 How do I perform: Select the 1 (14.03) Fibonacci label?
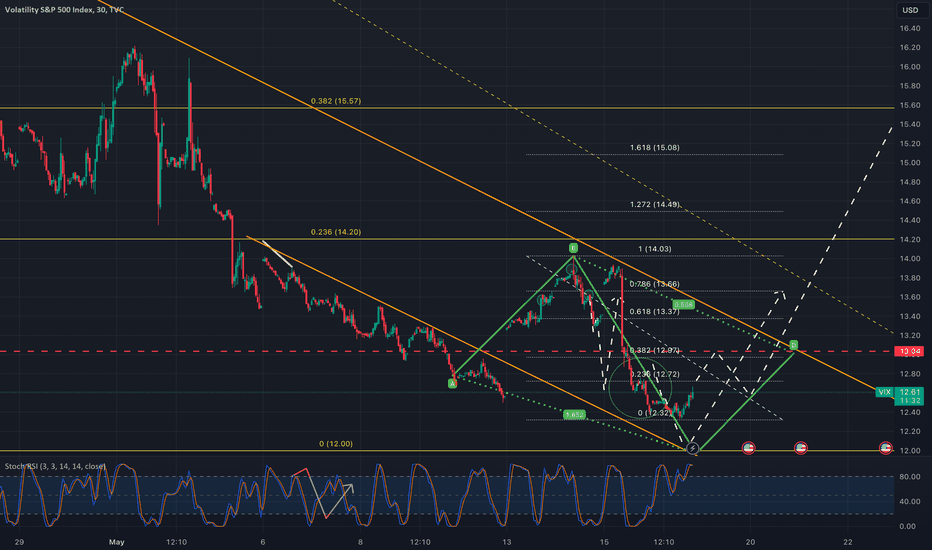point(654,249)
